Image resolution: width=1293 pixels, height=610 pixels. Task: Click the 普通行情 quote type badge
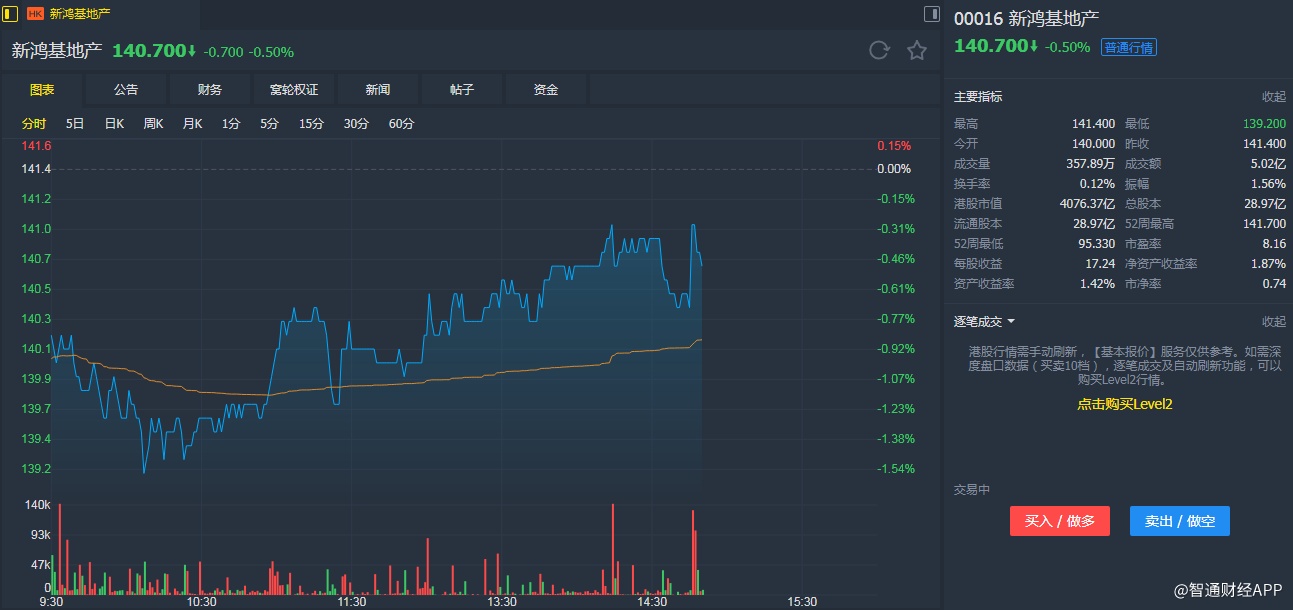pyautogui.click(x=1128, y=47)
